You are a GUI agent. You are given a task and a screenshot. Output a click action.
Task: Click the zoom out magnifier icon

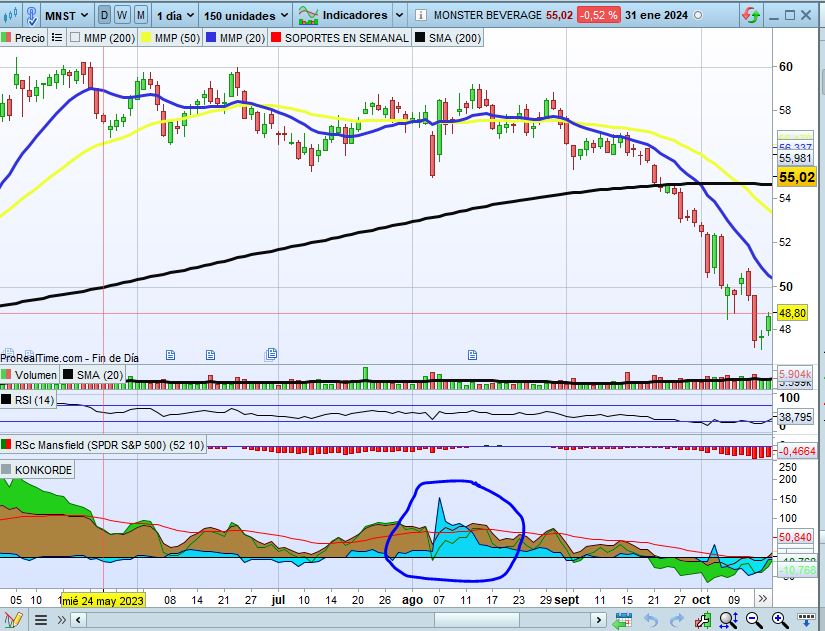click(754, 619)
